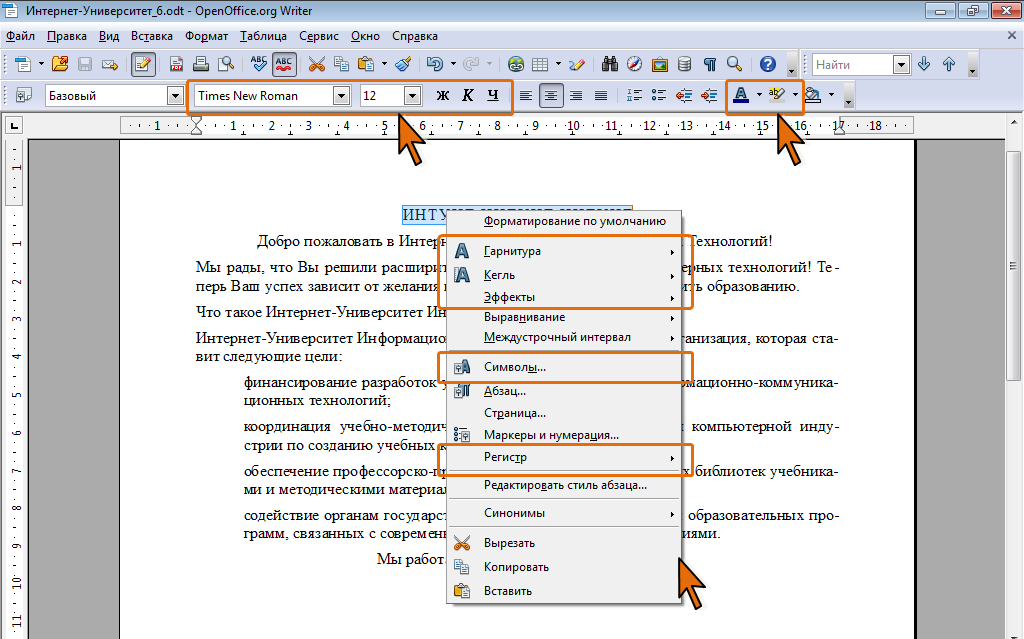
Task: Open the Styles and Formatting icon
Action: [24, 95]
